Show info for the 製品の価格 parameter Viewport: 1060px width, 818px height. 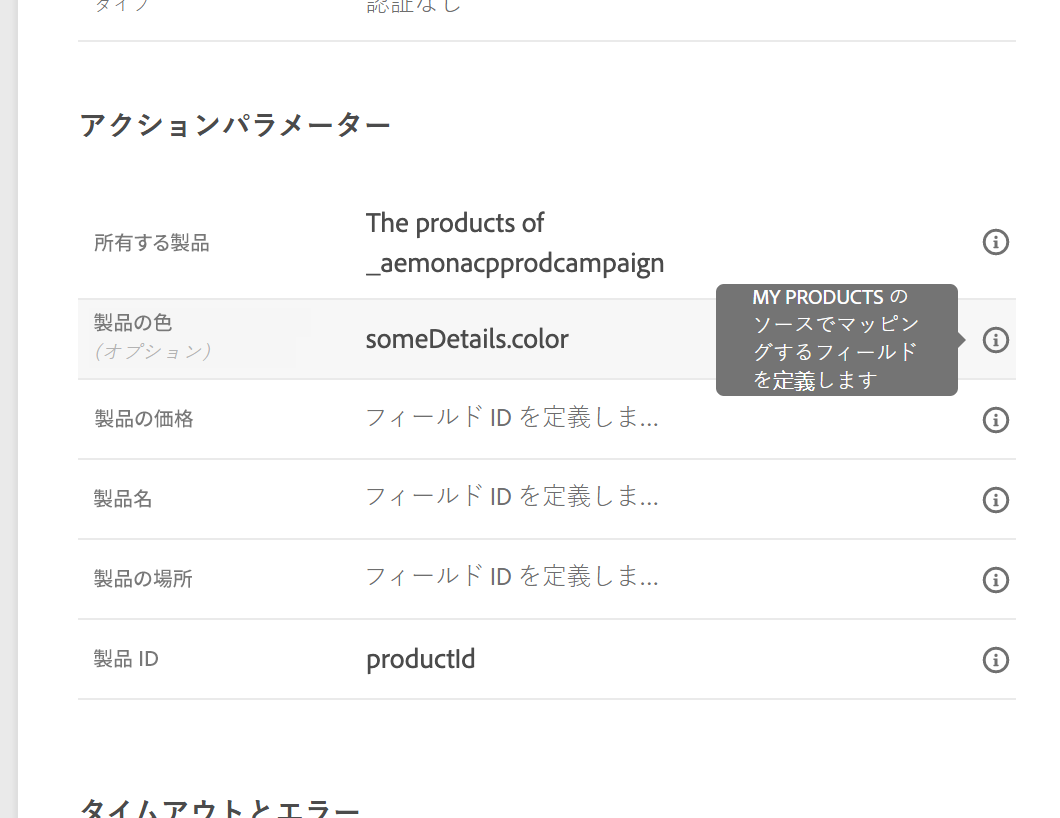click(x=995, y=420)
